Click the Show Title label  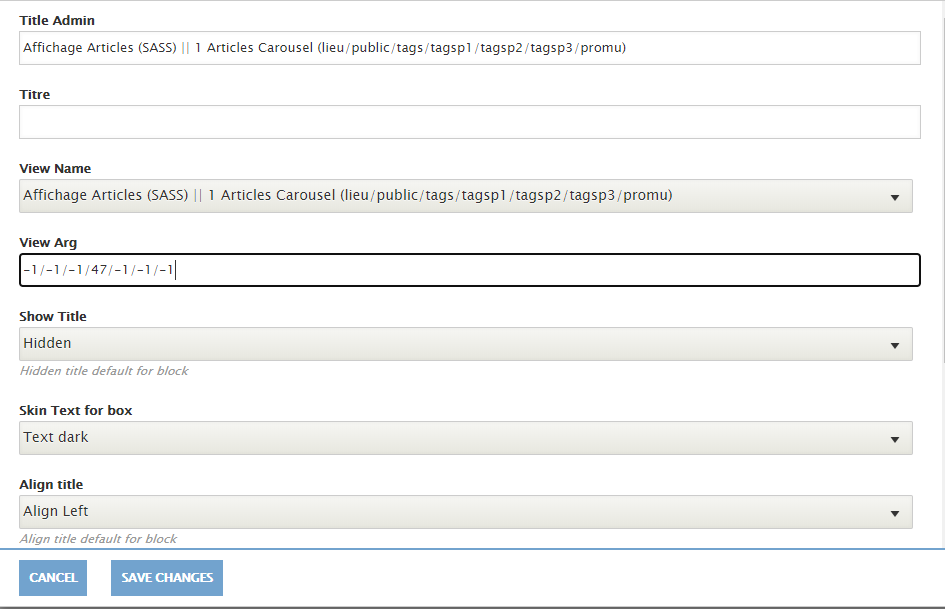[x=53, y=317]
